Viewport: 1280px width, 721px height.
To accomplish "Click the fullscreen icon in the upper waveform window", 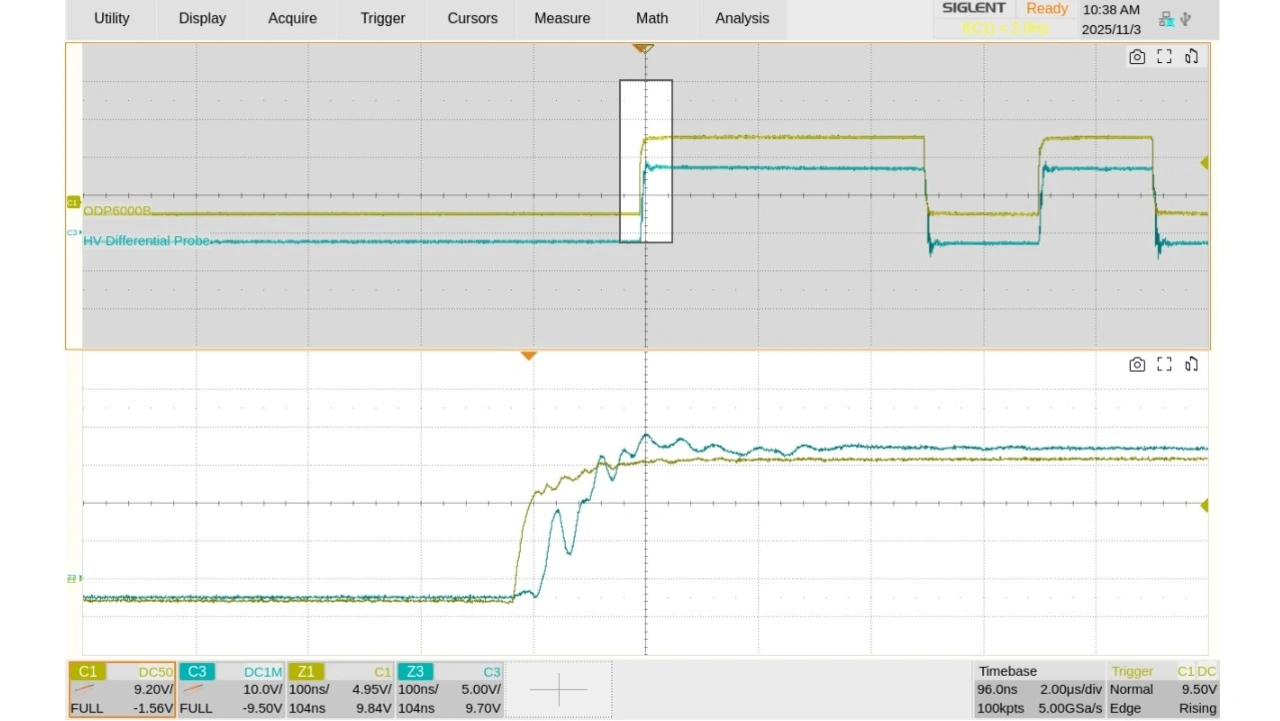I will point(1164,57).
